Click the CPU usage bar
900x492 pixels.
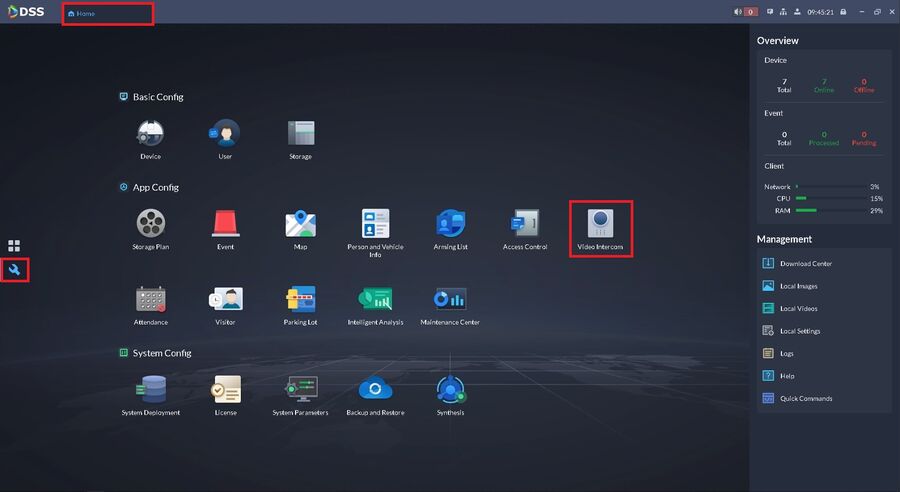(x=831, y=199)
